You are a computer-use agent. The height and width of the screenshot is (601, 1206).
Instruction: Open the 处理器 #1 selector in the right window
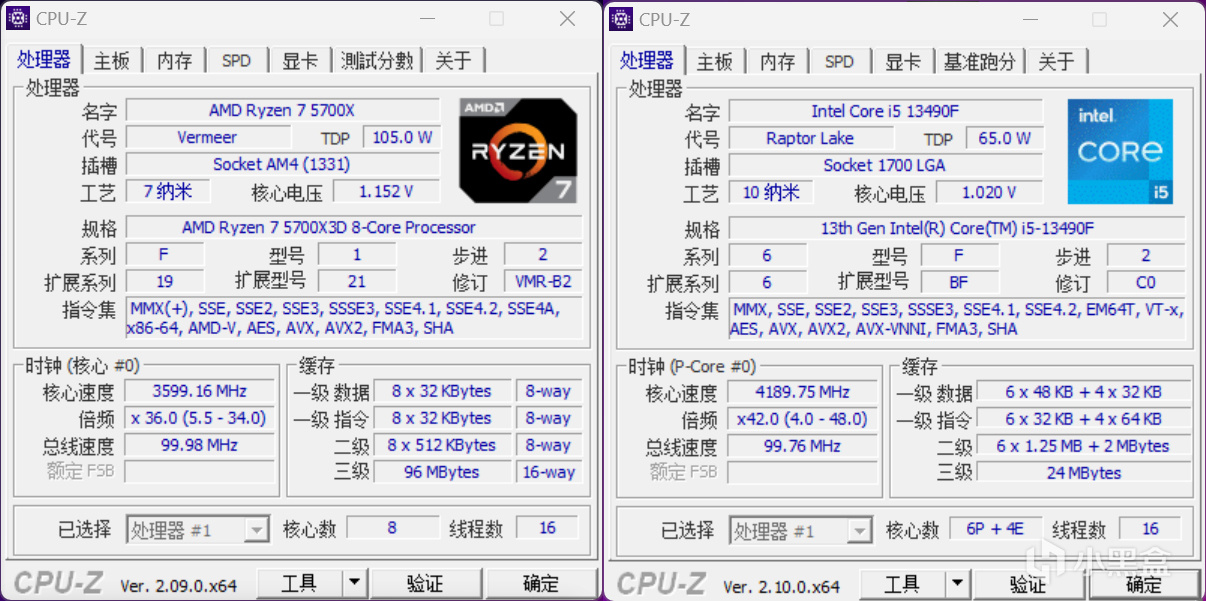(x=801, y=531)
